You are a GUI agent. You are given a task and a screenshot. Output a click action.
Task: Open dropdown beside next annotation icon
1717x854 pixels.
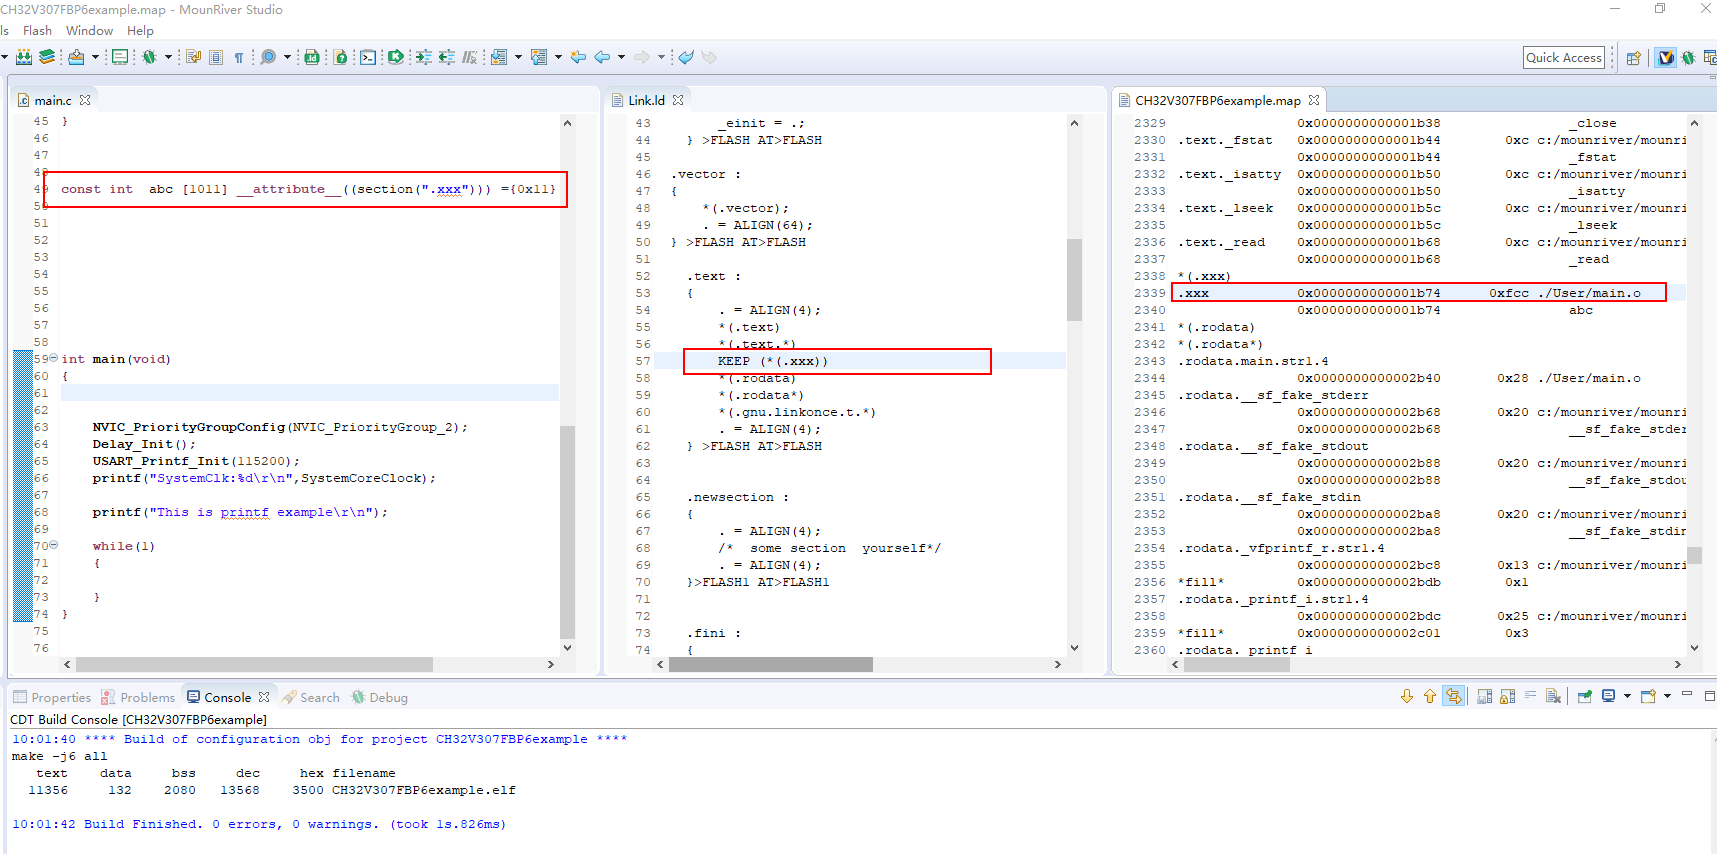pyautogui.click(x=518, y=57)
